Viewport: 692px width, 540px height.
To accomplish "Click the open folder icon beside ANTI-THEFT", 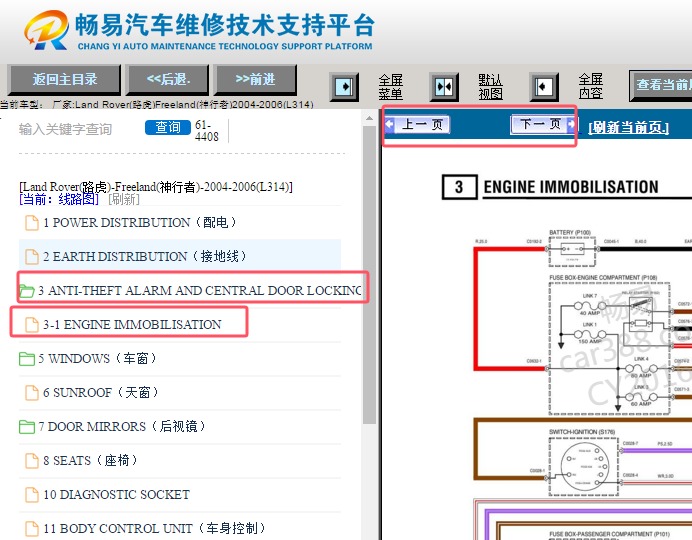I will click(x=27, y=291).
